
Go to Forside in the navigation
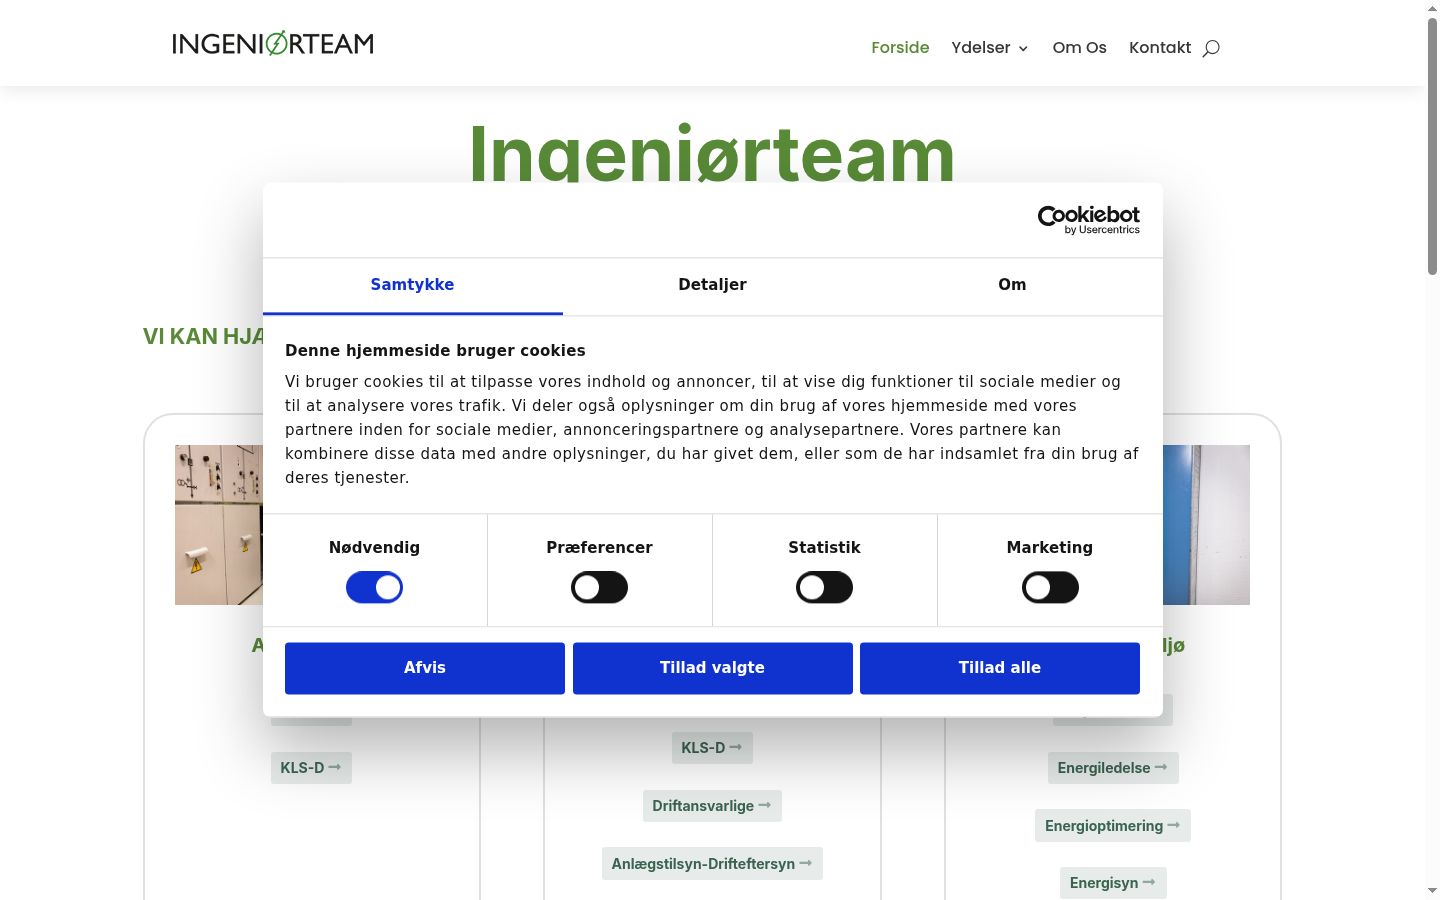tap(900, 47)
